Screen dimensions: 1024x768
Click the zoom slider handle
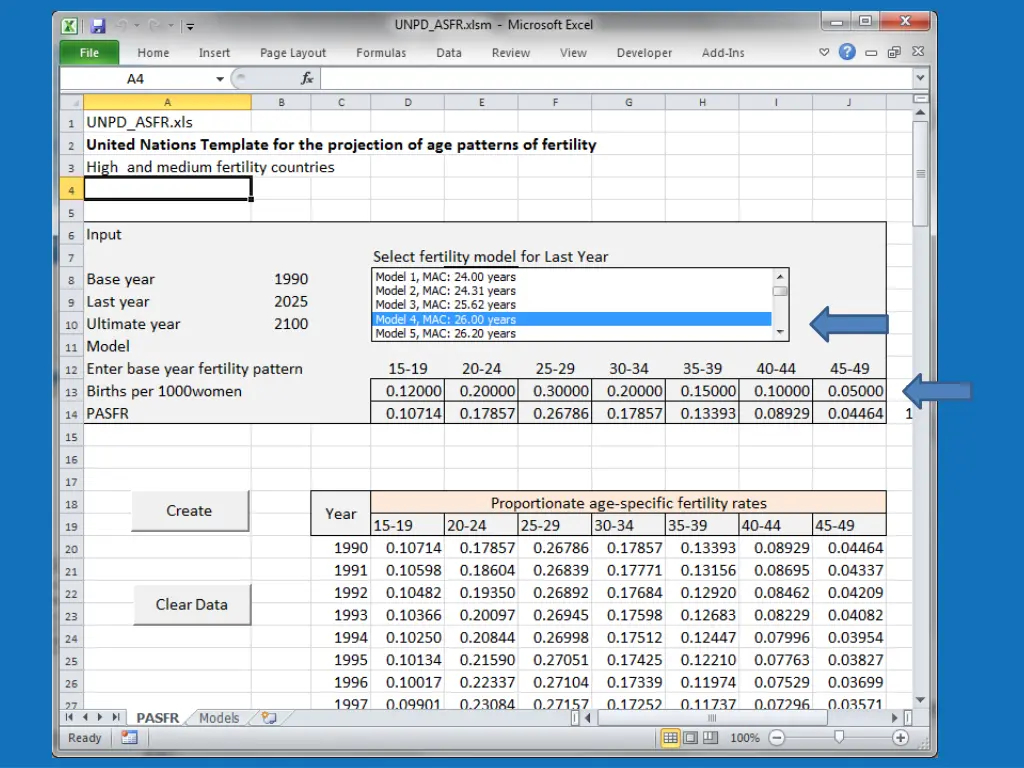pos(838,738)
